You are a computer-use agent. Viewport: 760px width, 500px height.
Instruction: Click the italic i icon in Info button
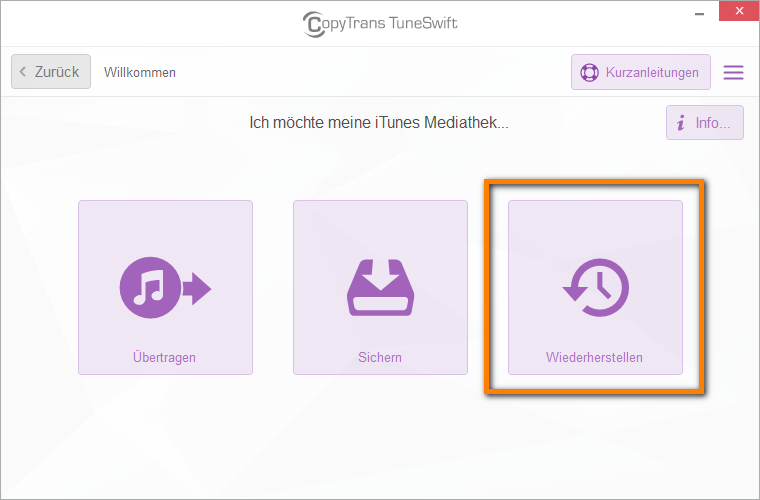click(x=681, y=123)
